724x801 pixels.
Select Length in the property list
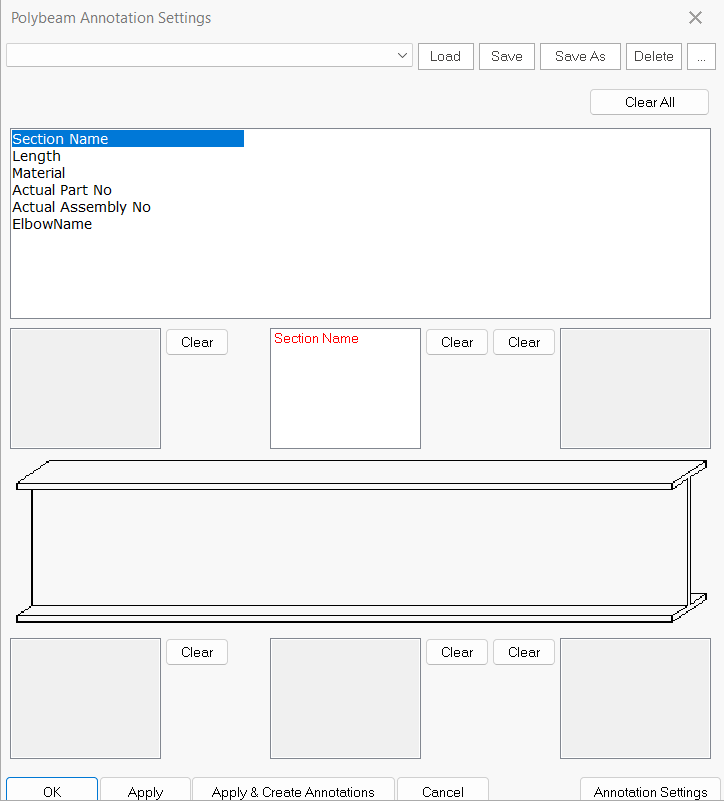[37, 156]
